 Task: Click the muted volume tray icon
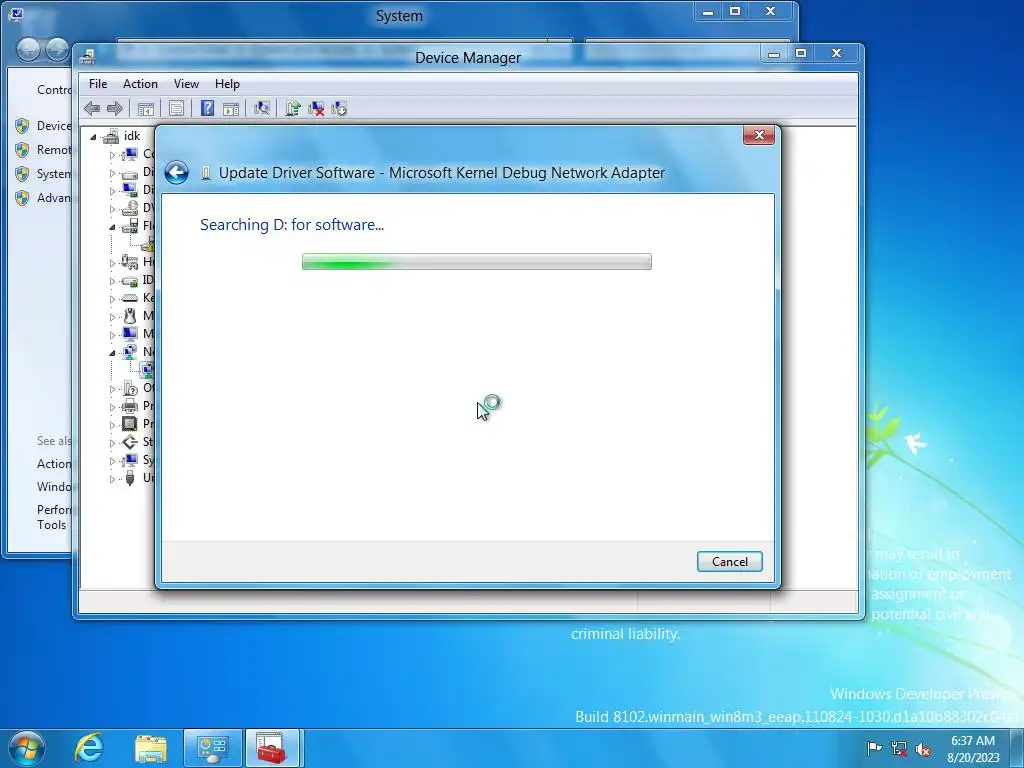923,748
